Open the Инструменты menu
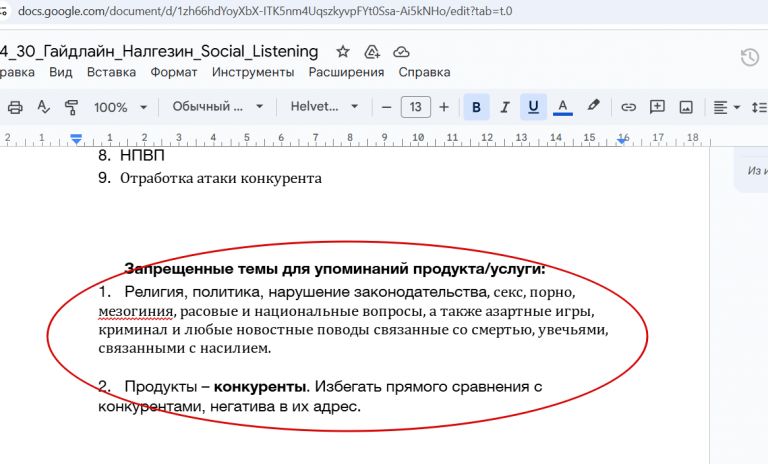Viewport: 768px width, 464px height. [x=253, y=73]
